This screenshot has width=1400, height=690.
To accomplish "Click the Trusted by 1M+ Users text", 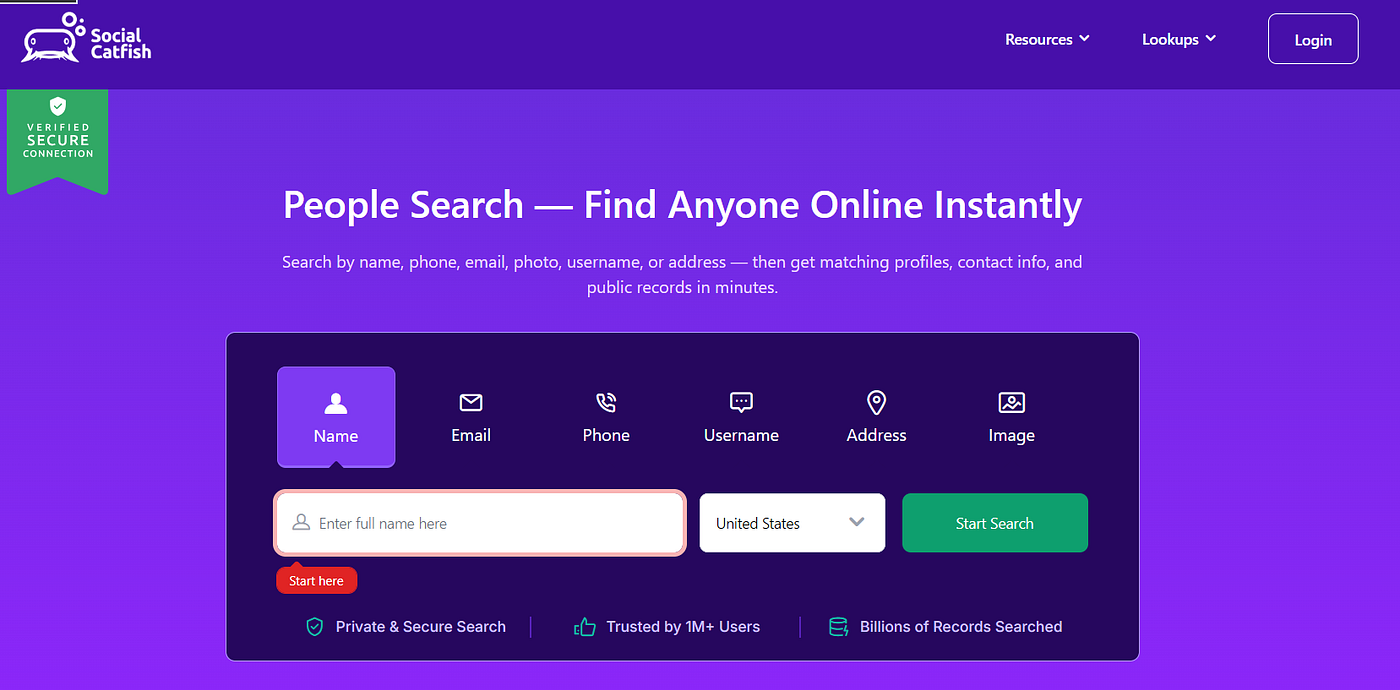I will click(683, 627).
